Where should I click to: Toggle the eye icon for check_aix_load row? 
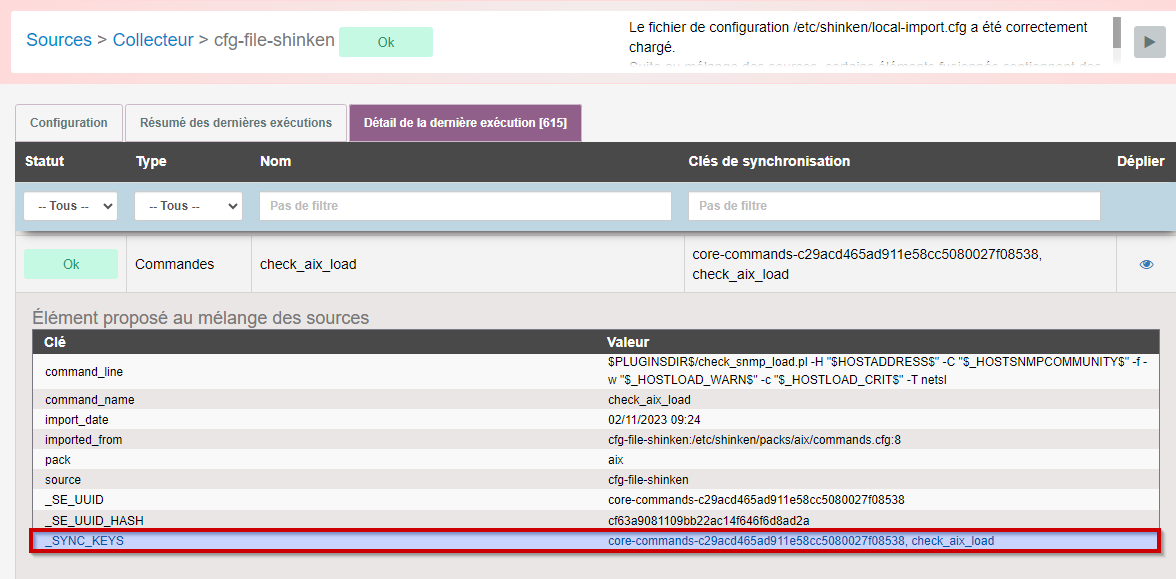coord(1146,264)
